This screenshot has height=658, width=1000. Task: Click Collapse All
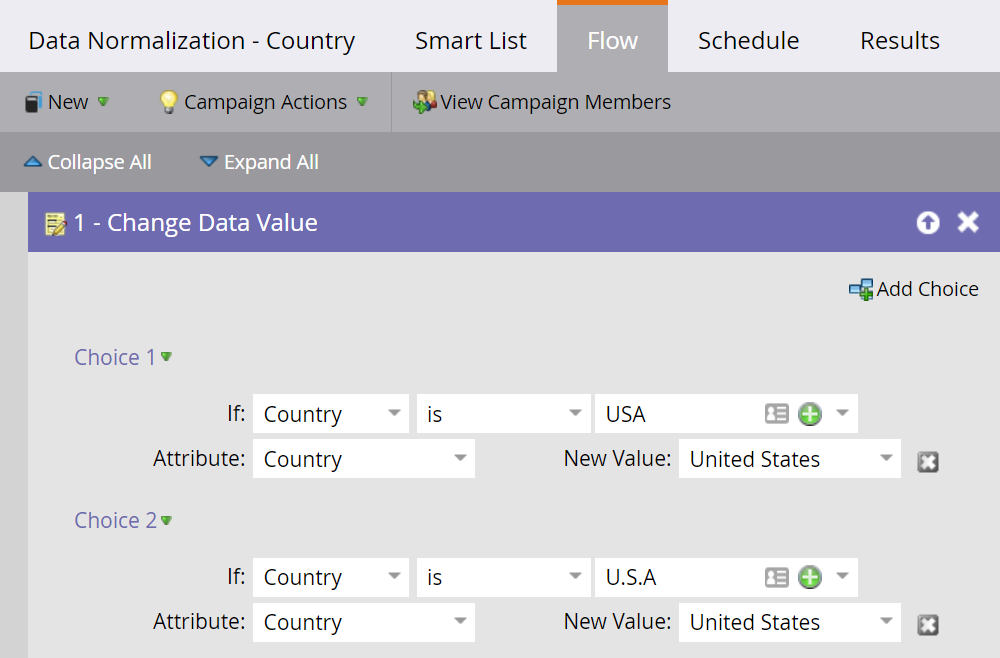pyautogui.click(x=87, y=162)
